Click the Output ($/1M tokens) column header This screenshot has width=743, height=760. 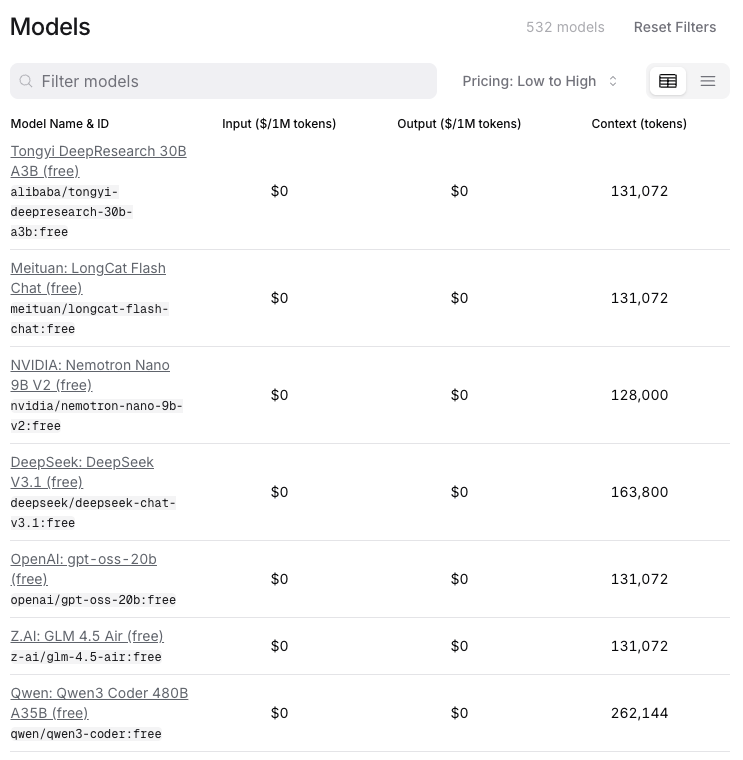(x=459, y=124)
